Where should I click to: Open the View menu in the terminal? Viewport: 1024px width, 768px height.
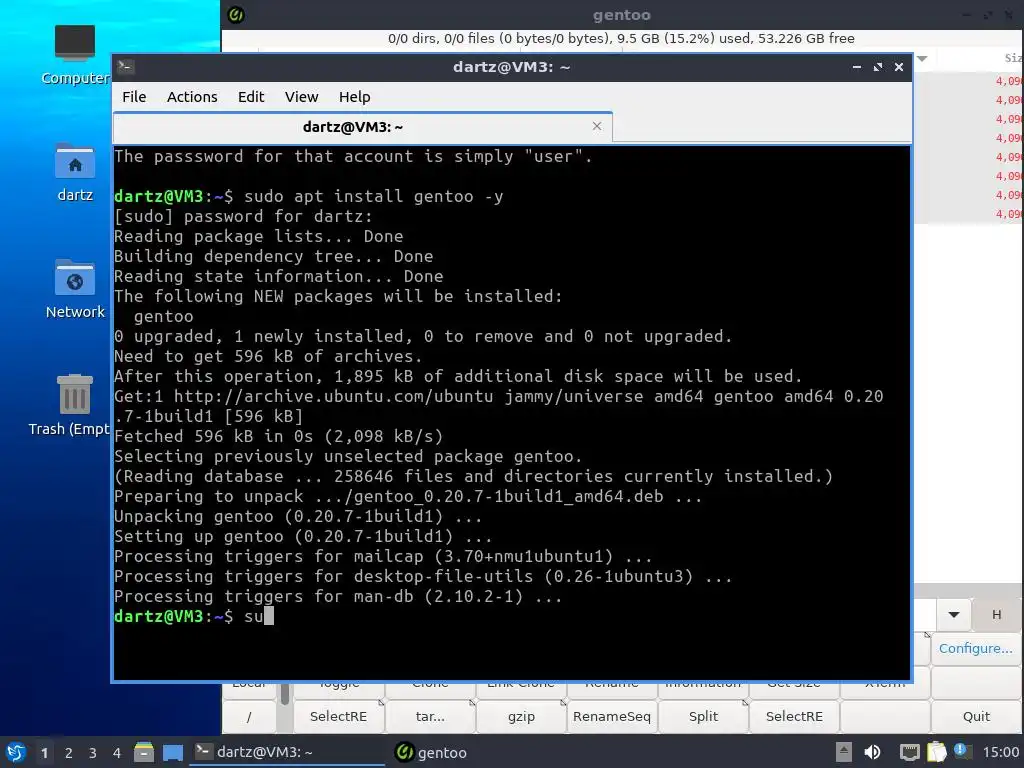[301, 97]
